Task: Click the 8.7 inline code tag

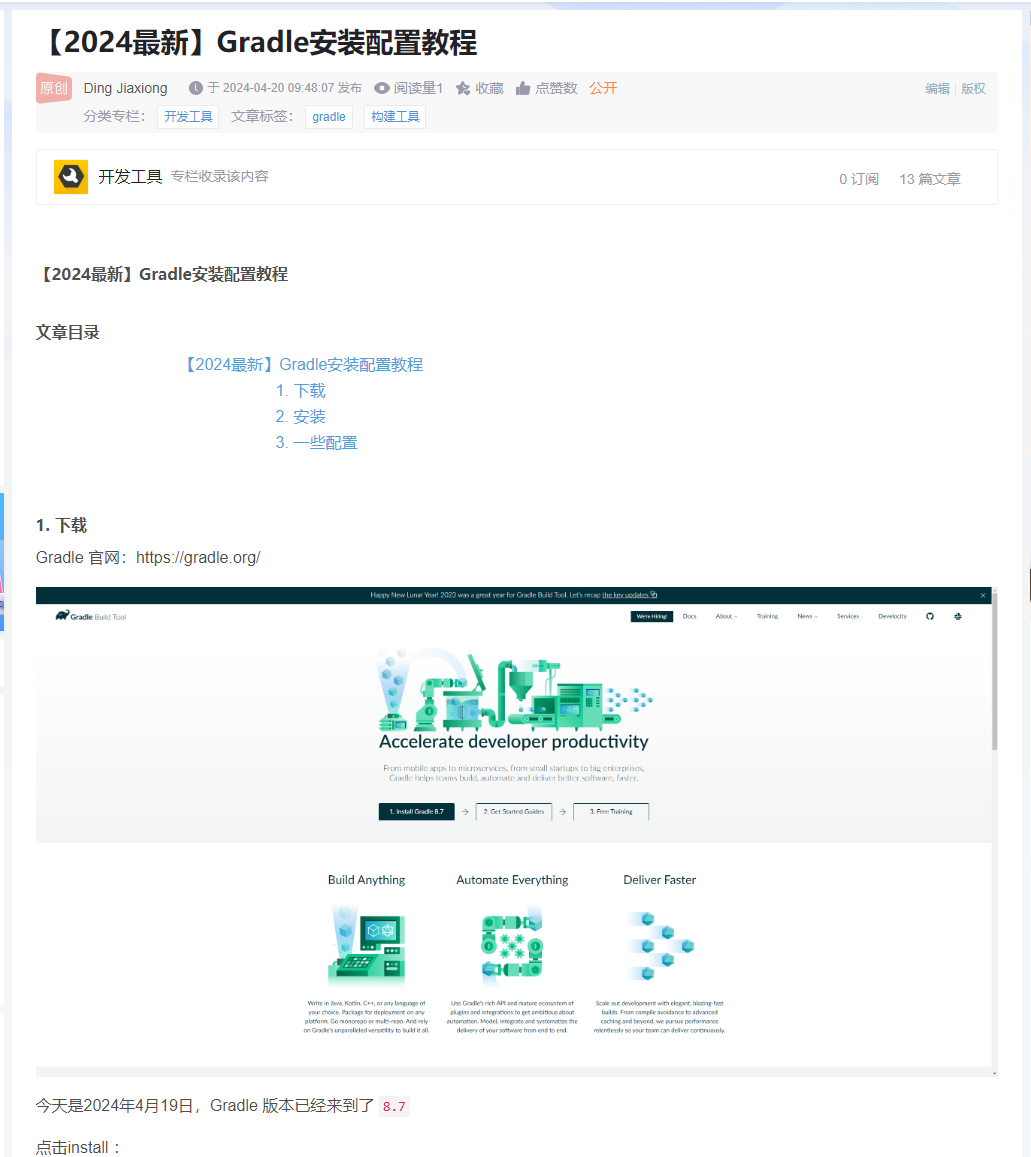Action: point(394,1107)
